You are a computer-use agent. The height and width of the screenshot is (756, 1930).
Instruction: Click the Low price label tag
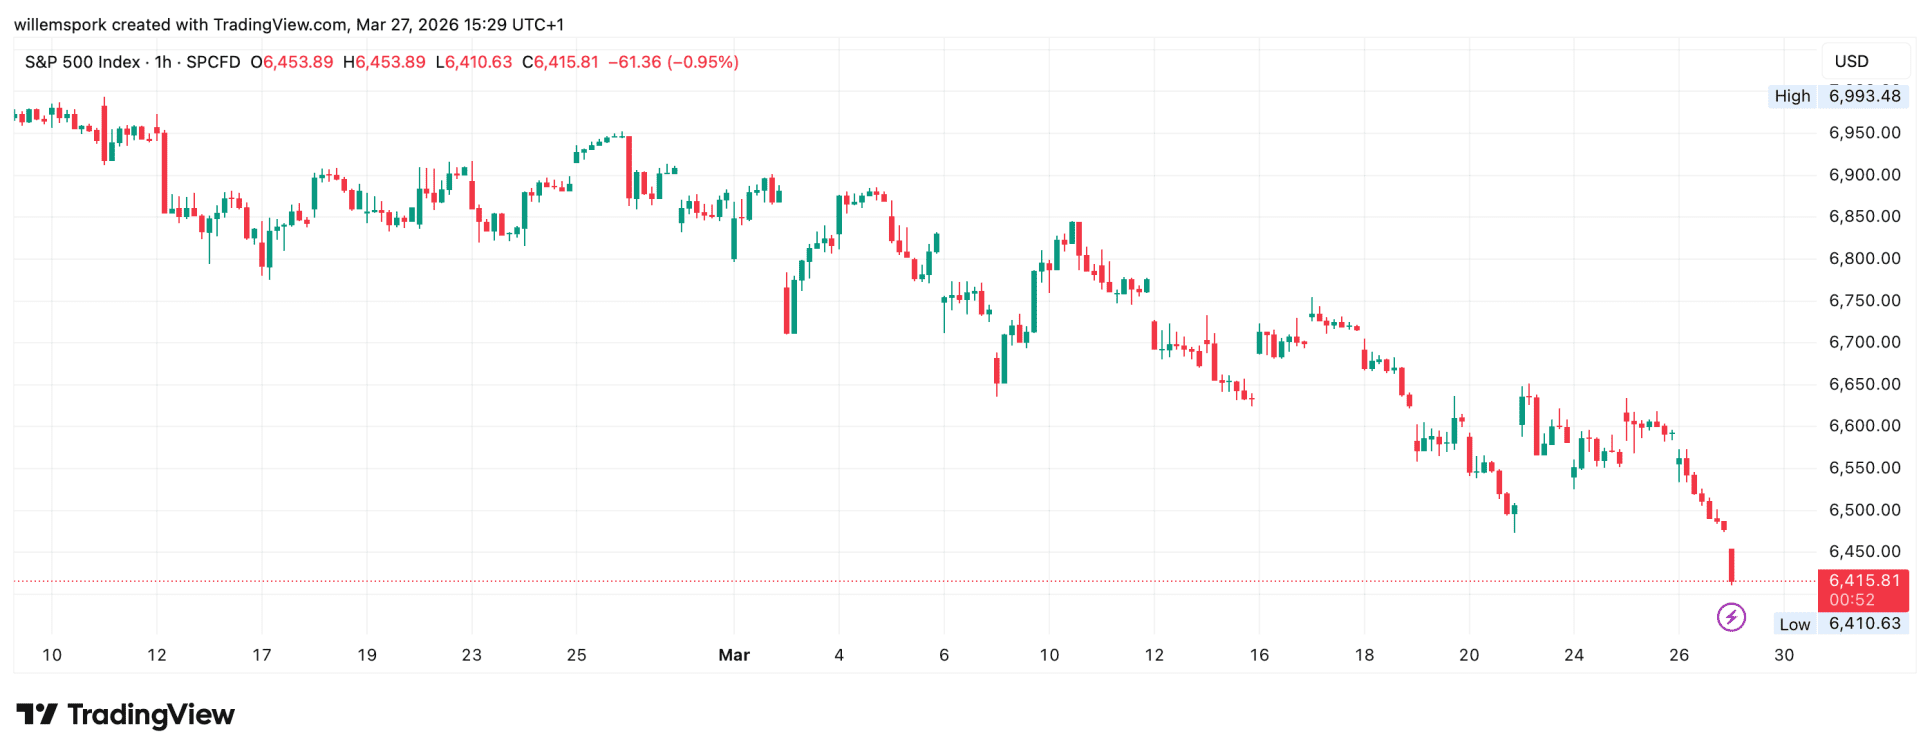coord(1794,624)
